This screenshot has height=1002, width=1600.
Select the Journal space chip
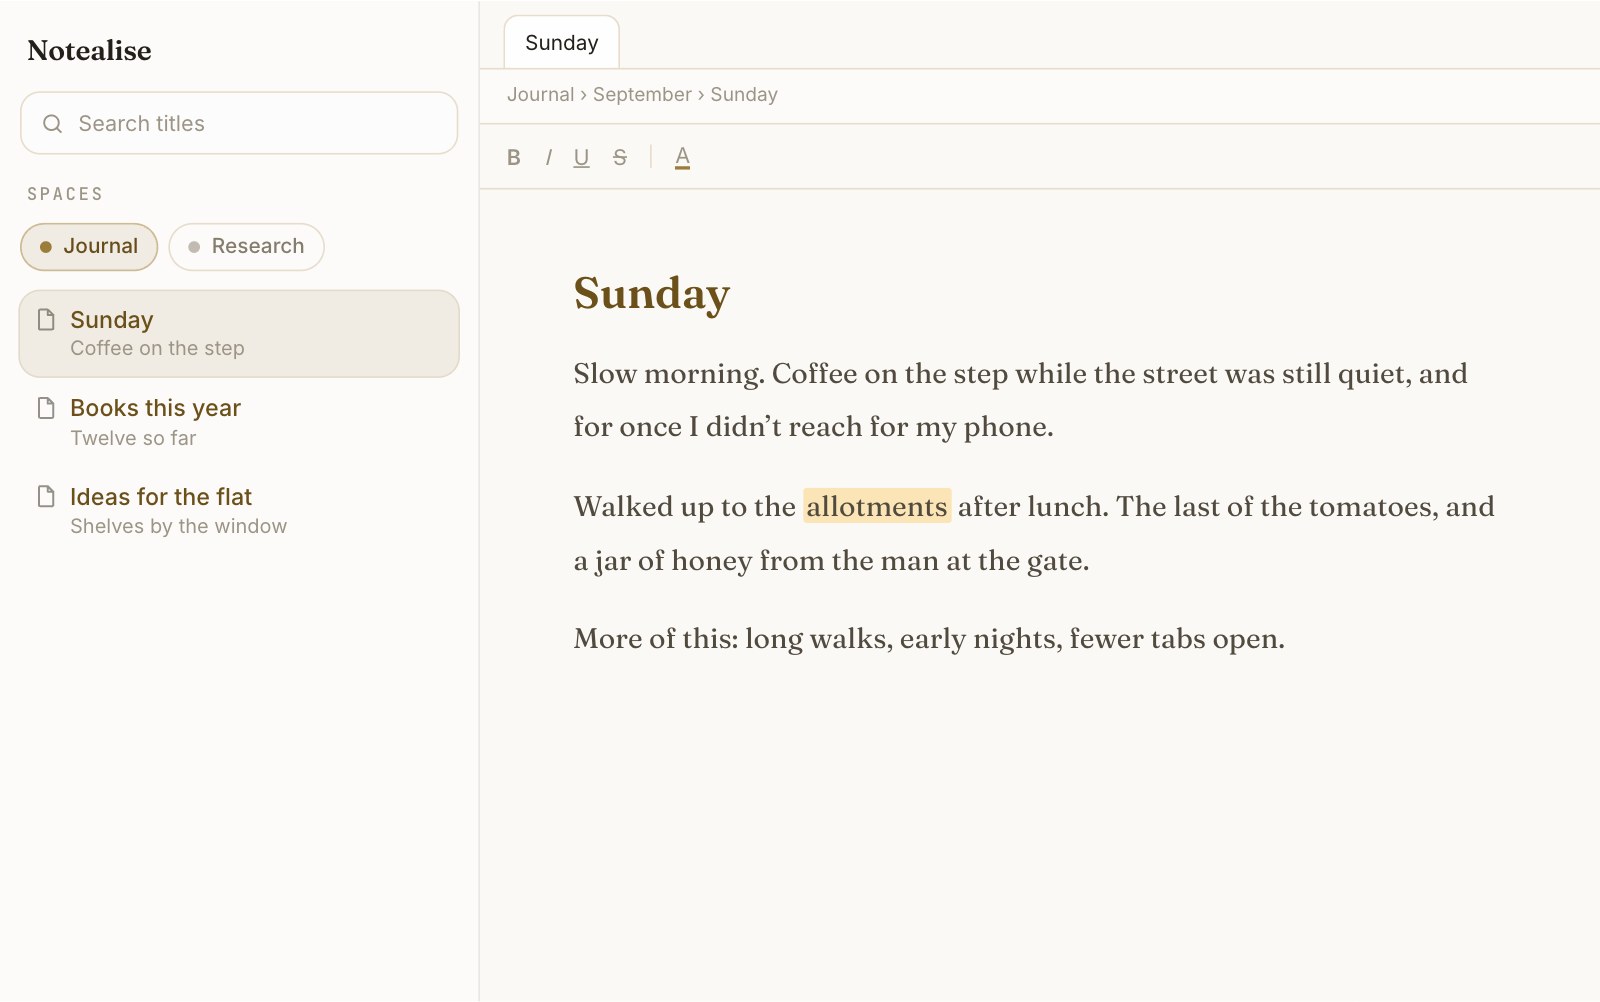click(89, 247)
